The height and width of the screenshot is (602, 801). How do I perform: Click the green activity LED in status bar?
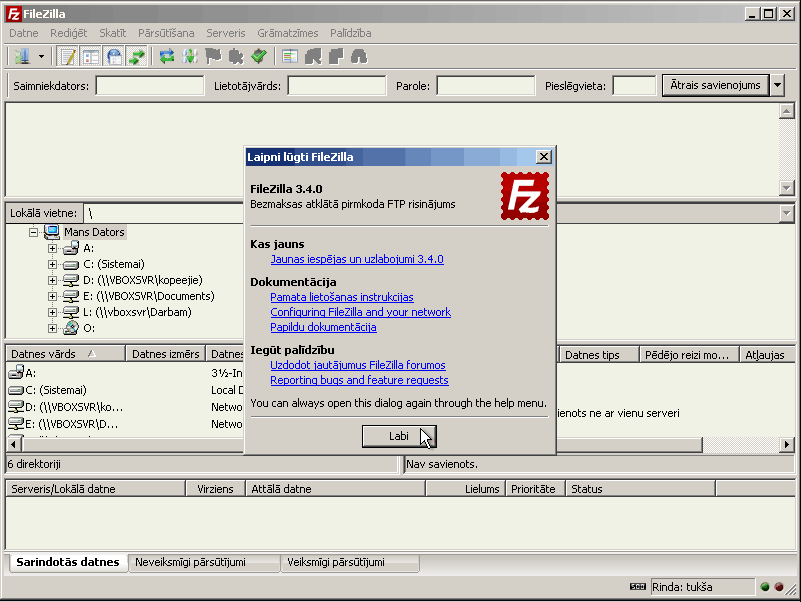[765, 587]
